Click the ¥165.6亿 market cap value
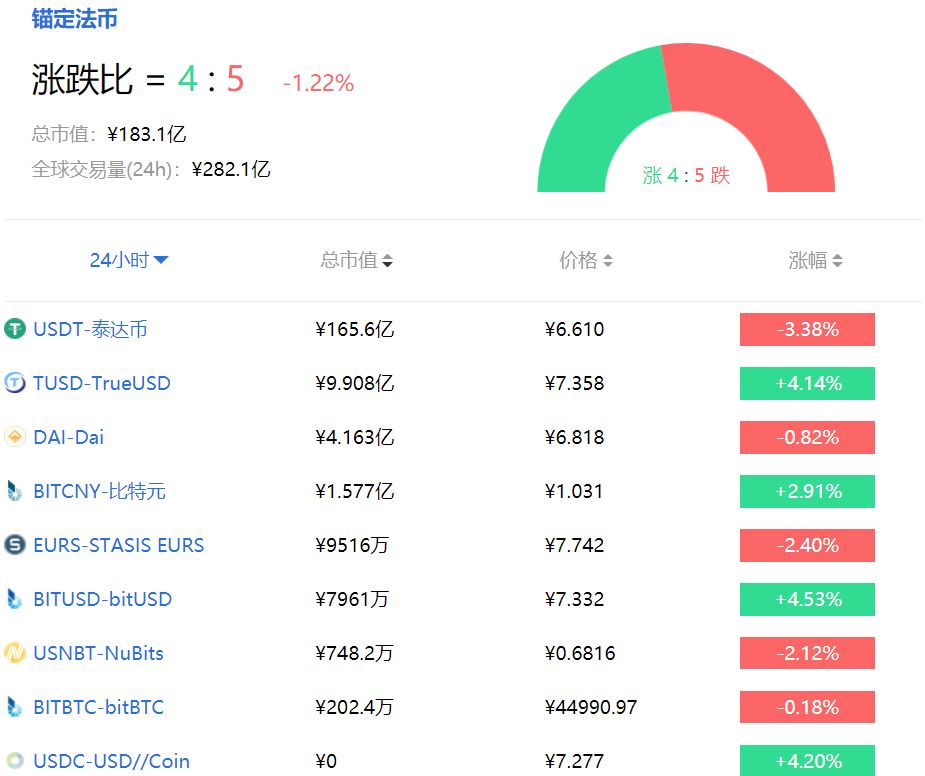The height and width of the screenshot is (776, 925). click(355, 329)
